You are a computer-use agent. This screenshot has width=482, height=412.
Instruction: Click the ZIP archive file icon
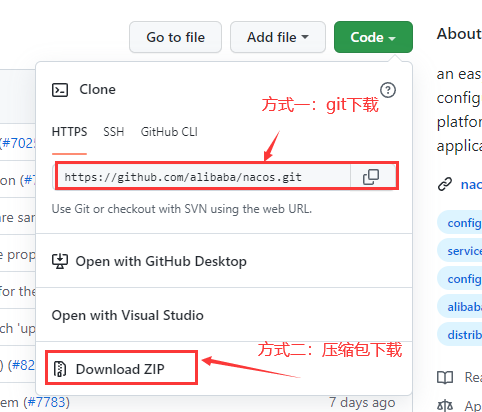(x=60, y=369)
